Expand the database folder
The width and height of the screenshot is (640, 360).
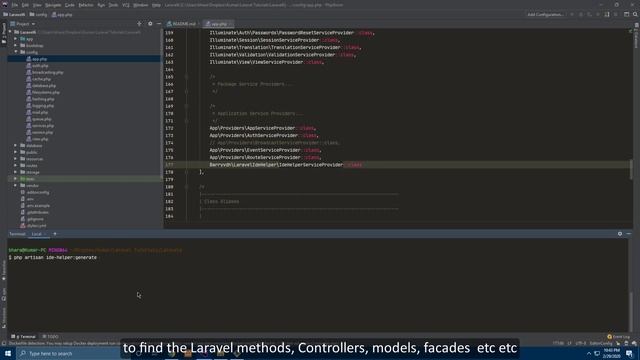[x=16, y=145]
